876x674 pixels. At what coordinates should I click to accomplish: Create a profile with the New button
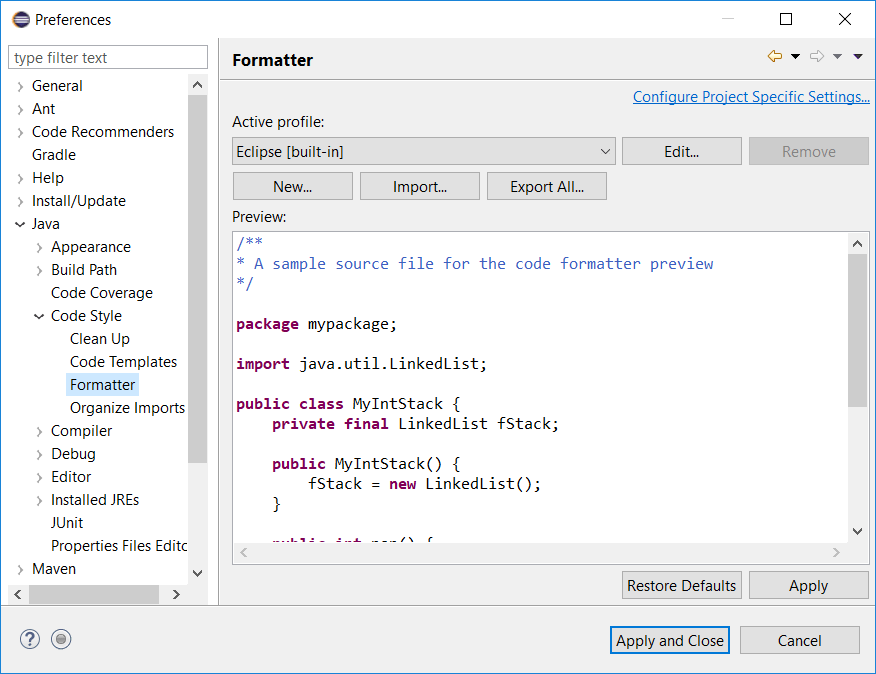point(292,185)
